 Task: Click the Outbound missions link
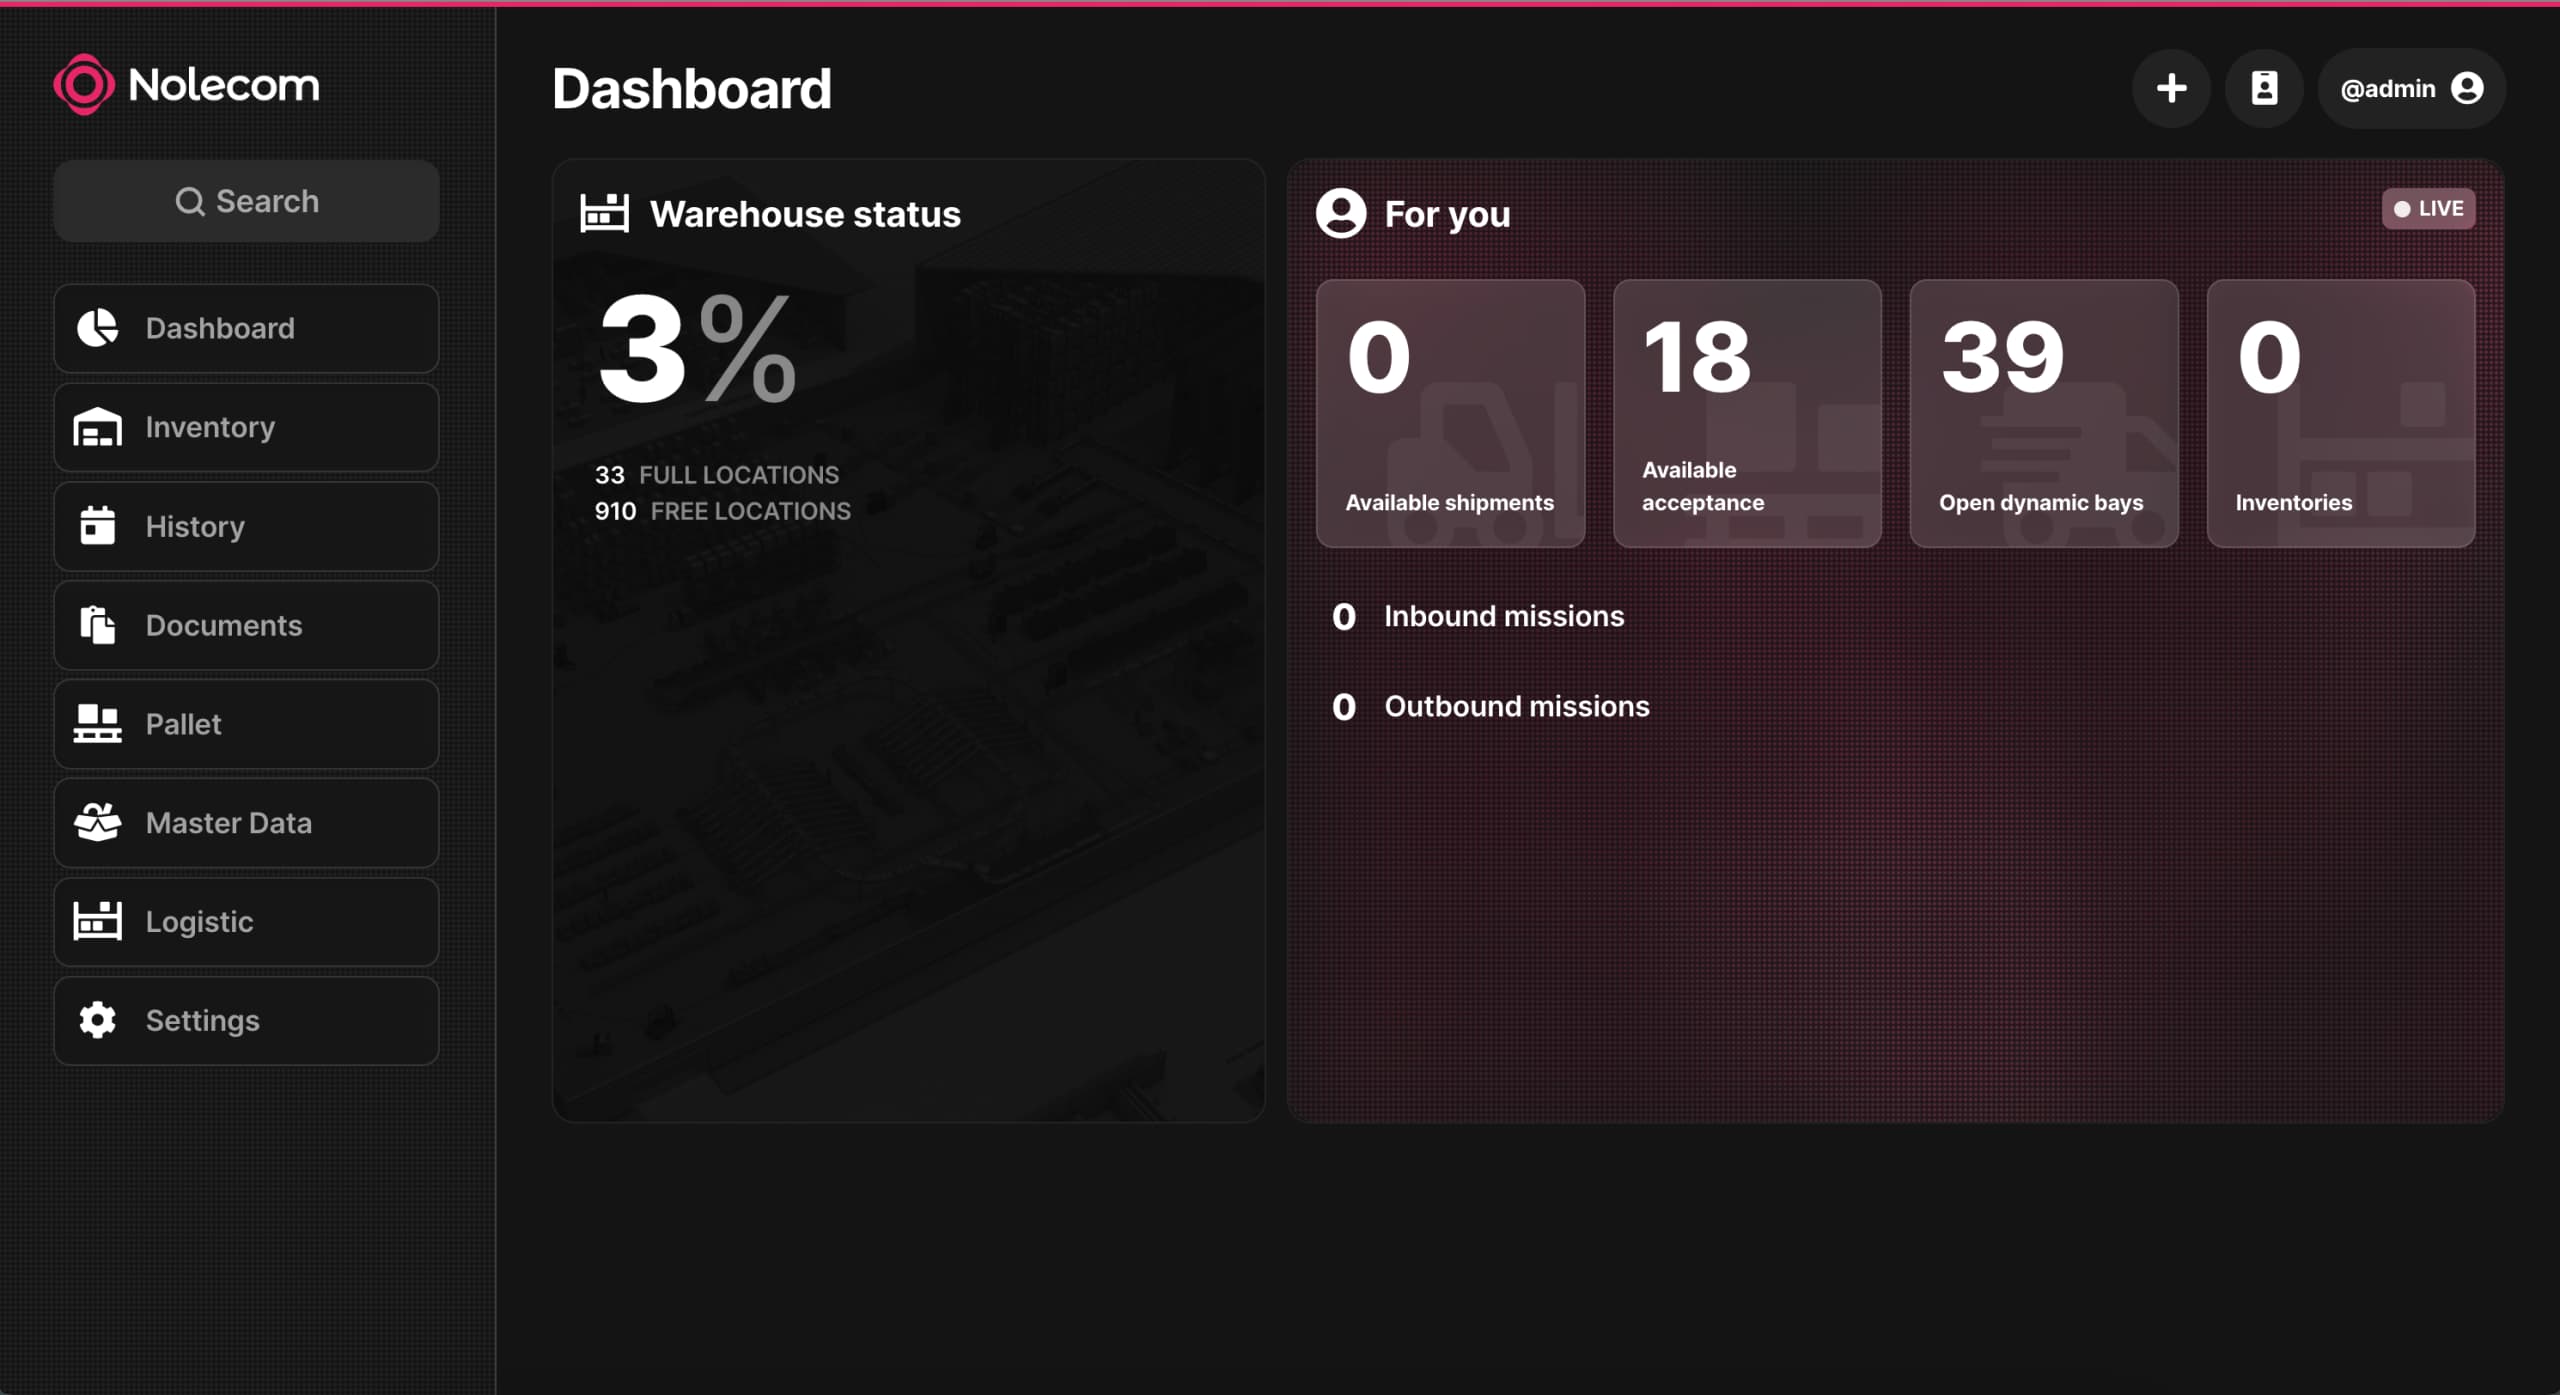(x=1516, y=706)
